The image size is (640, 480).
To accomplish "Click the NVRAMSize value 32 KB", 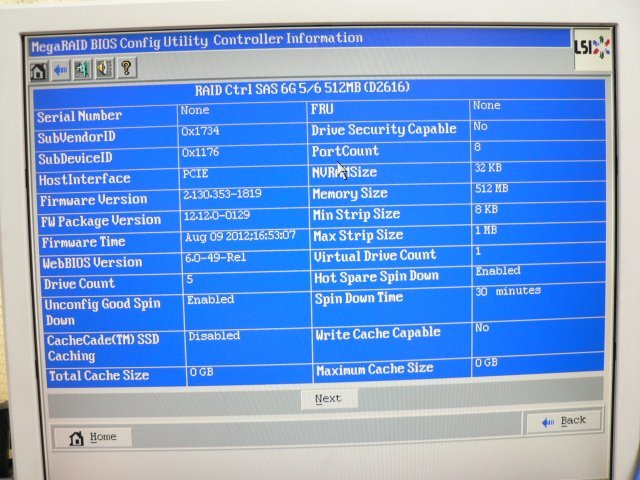I will [488, 168].
